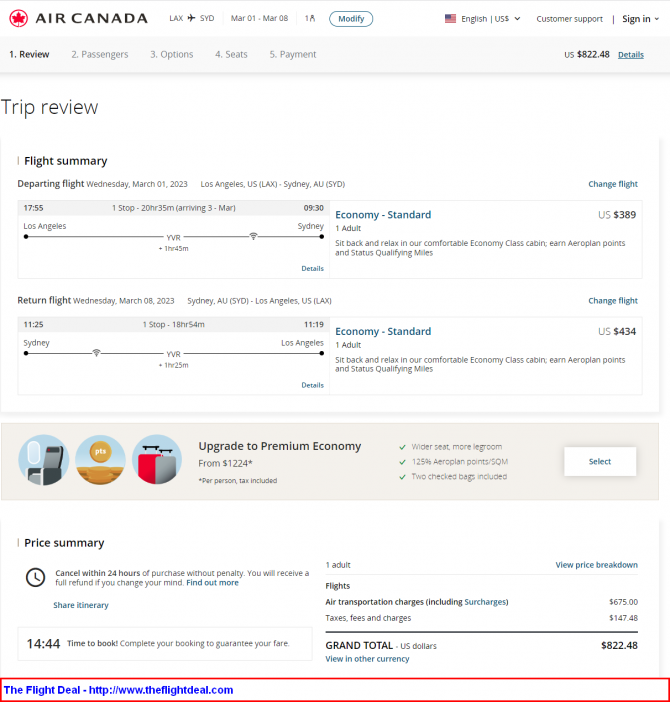Click the Air Canada maple leaf logo

tap(19, 18)
